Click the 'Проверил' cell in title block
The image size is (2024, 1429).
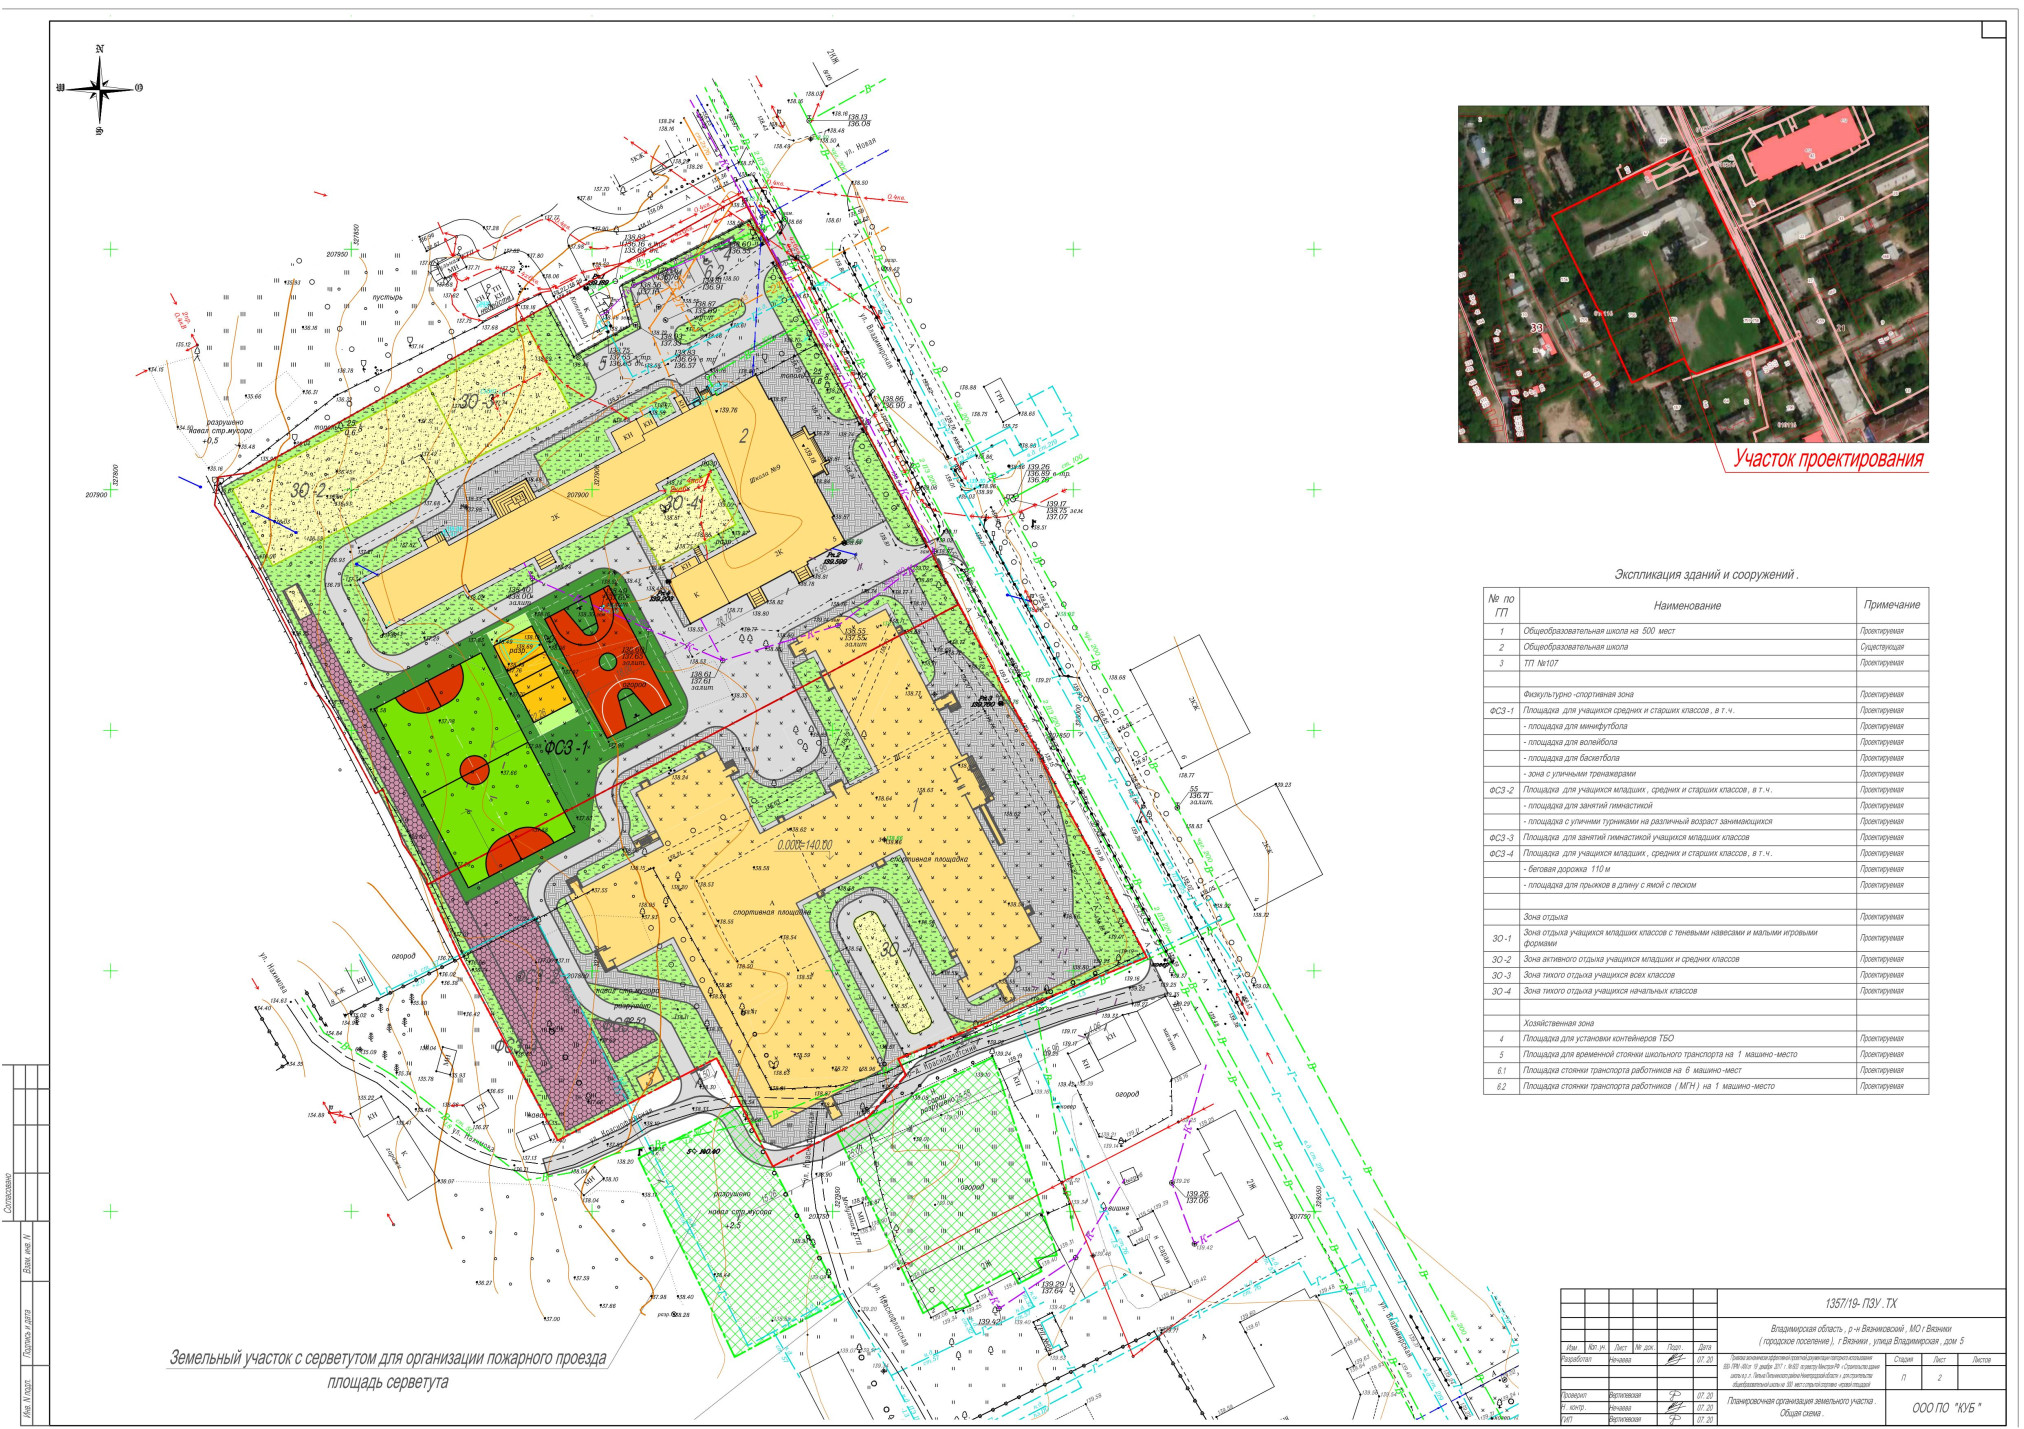pyautogui.click(x=1585, y=1396)
